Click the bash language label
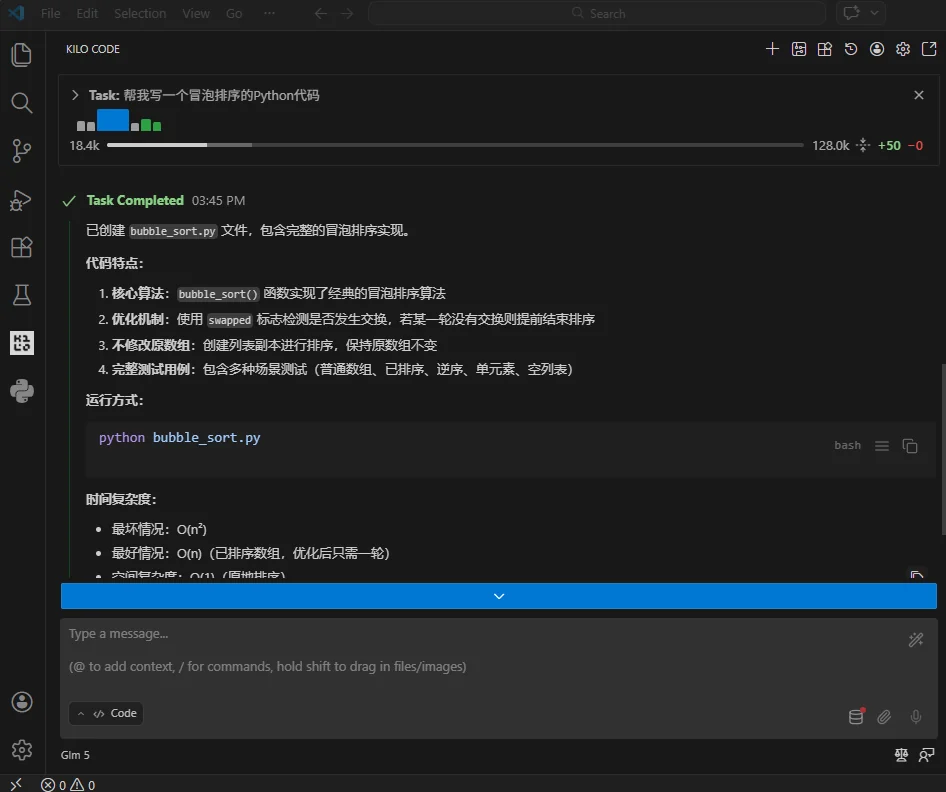Image resolution: width=946 pixels, height=792 pixels. click(x=847, y=445)
